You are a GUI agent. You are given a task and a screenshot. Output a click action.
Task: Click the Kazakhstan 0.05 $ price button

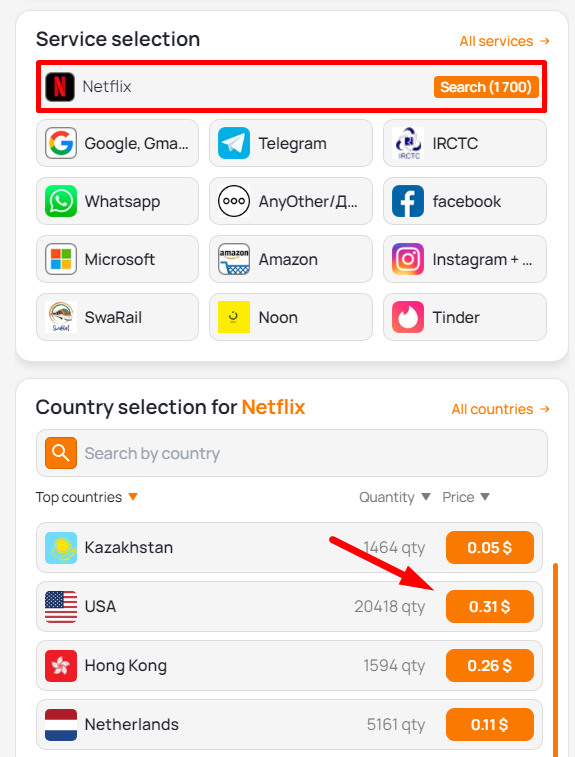pos(490,547)
